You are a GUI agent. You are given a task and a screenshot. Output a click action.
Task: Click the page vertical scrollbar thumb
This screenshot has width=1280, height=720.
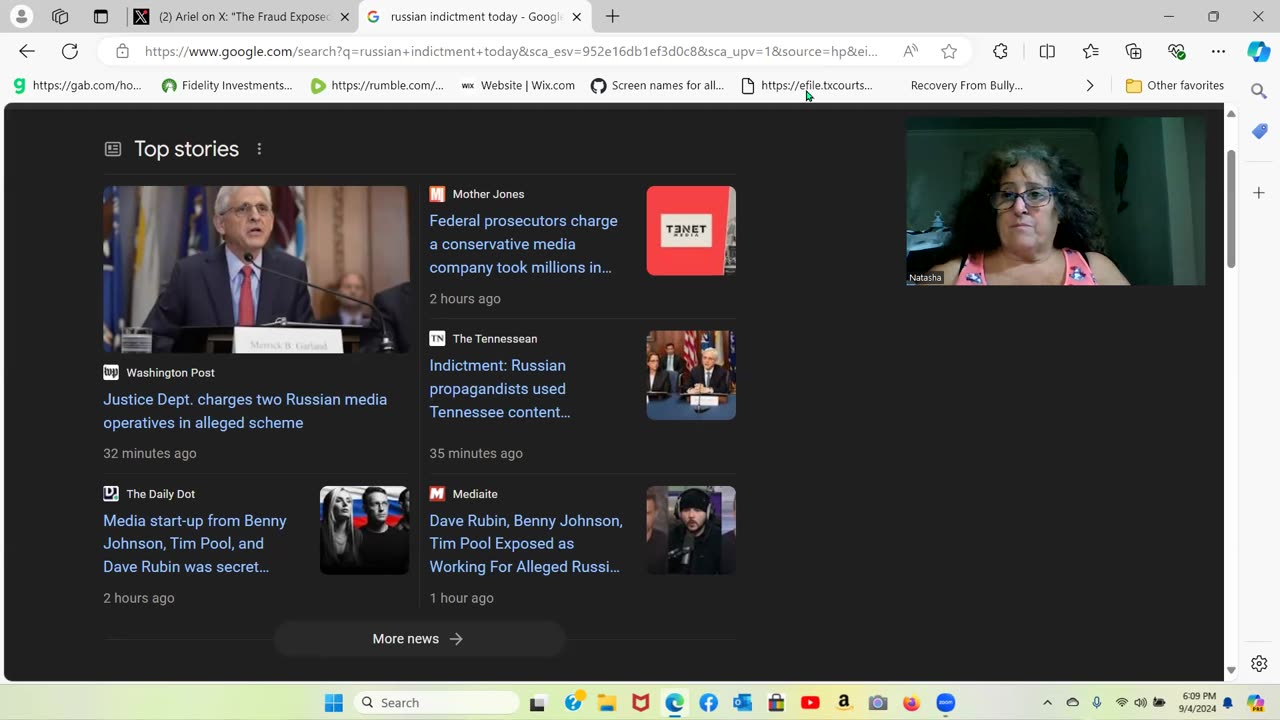(x=1231, y=208)
